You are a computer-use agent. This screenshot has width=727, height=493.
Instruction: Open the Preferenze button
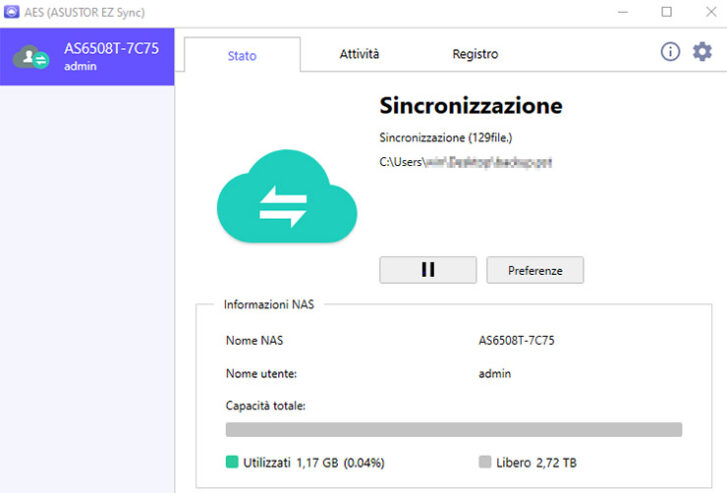535,270
